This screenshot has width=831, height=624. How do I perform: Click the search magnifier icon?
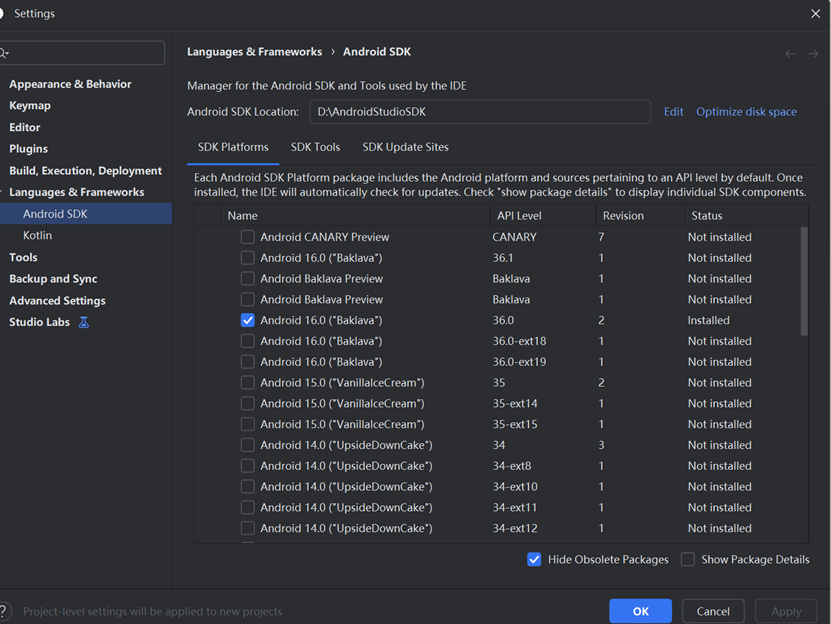(x=3, y=53)
